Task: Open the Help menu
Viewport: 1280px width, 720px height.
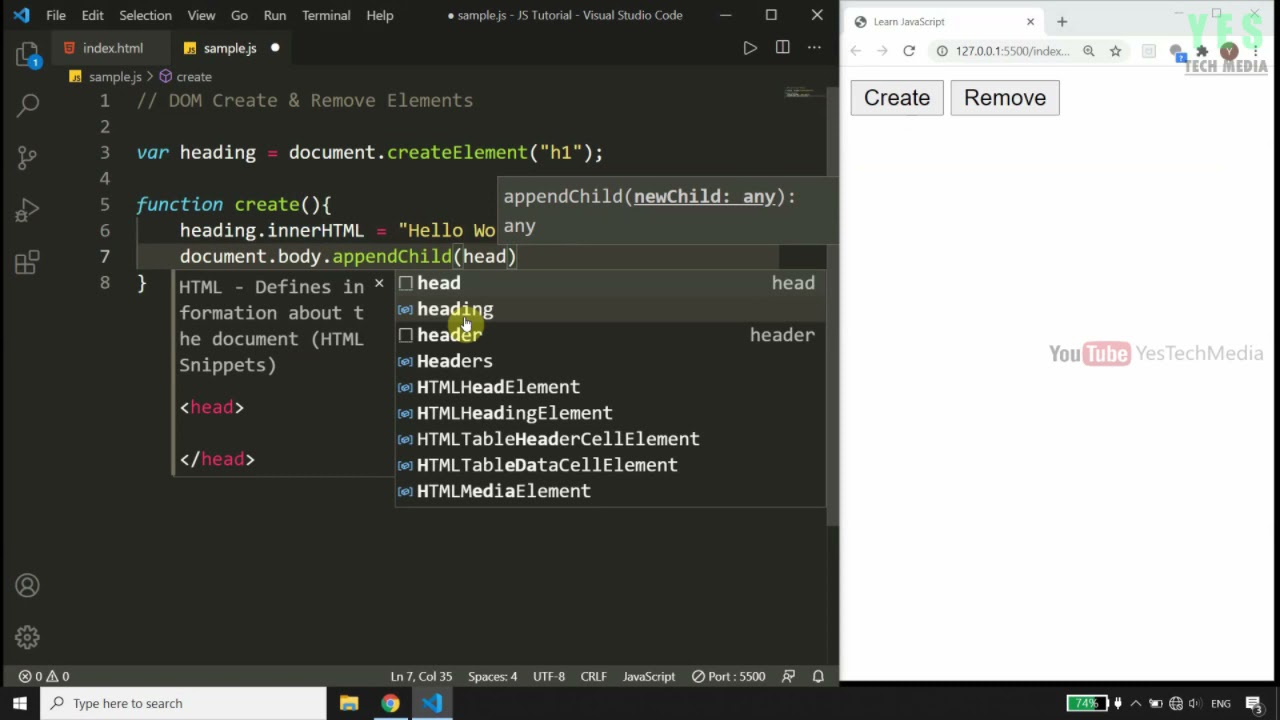Action: tap(379, 15)
